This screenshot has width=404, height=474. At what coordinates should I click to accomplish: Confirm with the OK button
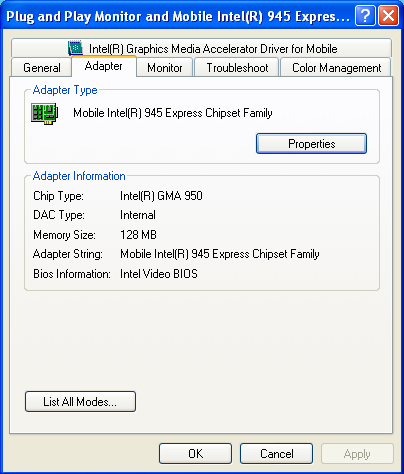(x=195, y=454)
